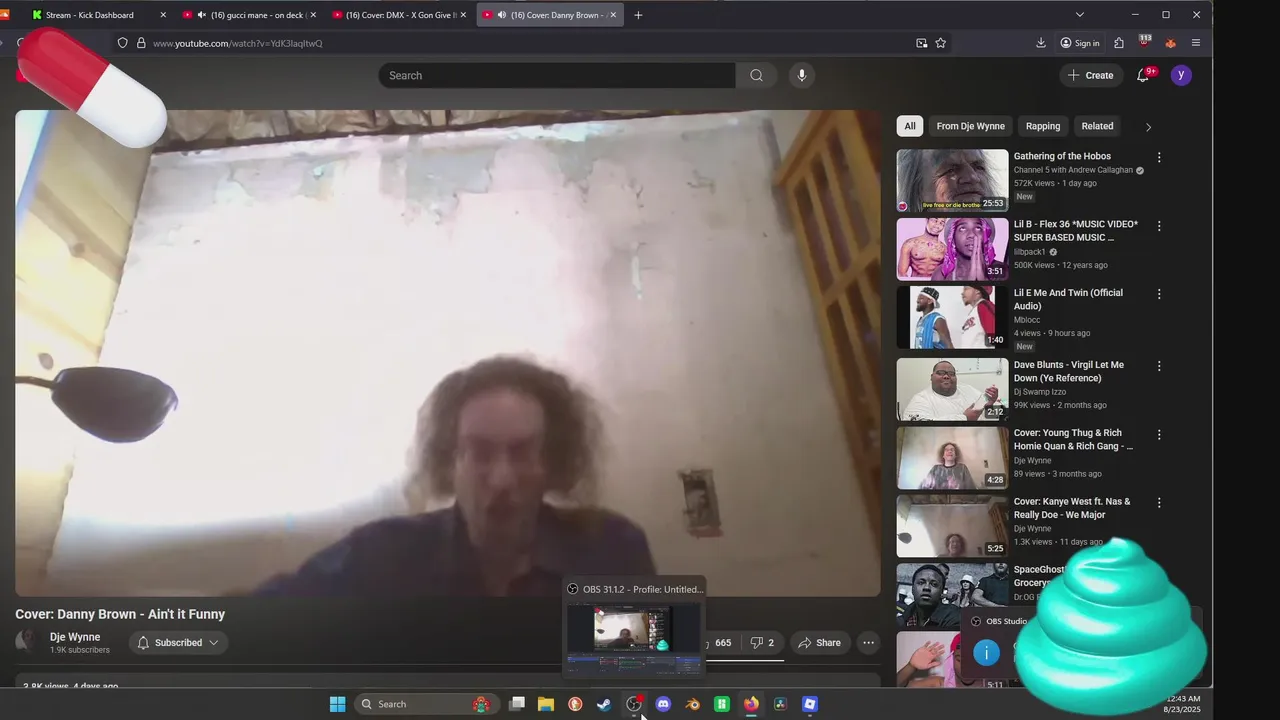
Task: Open Cover: Kanye West We Major thumbnail
Action: point(952,526)
